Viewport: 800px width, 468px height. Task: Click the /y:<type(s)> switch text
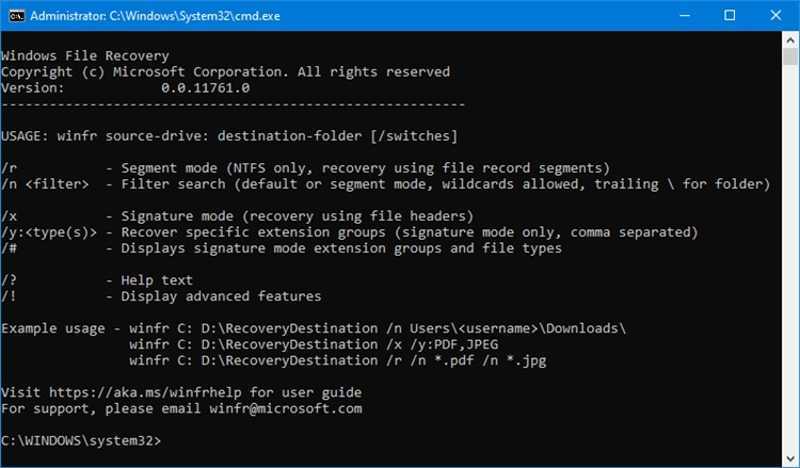(x=52, y=232)
